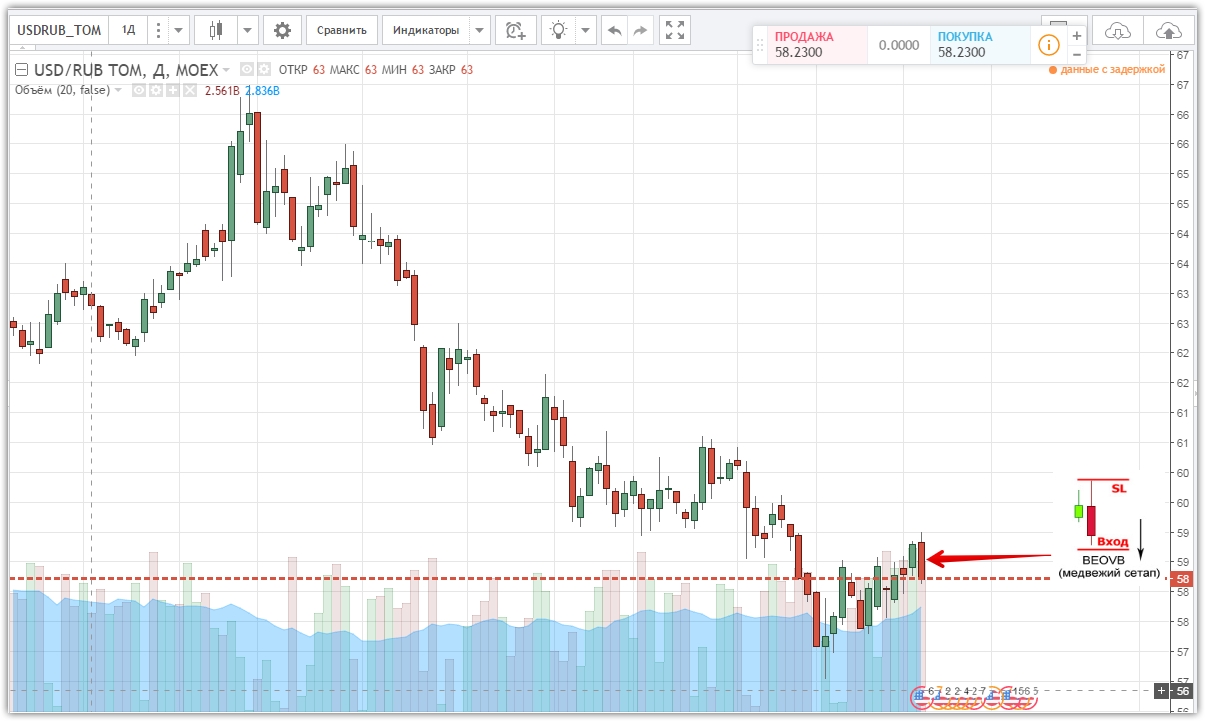Viewport: 1205px width, 721px height.
Task: Expand the Индикаторы dropdown arrow
Action: (480, 30)
